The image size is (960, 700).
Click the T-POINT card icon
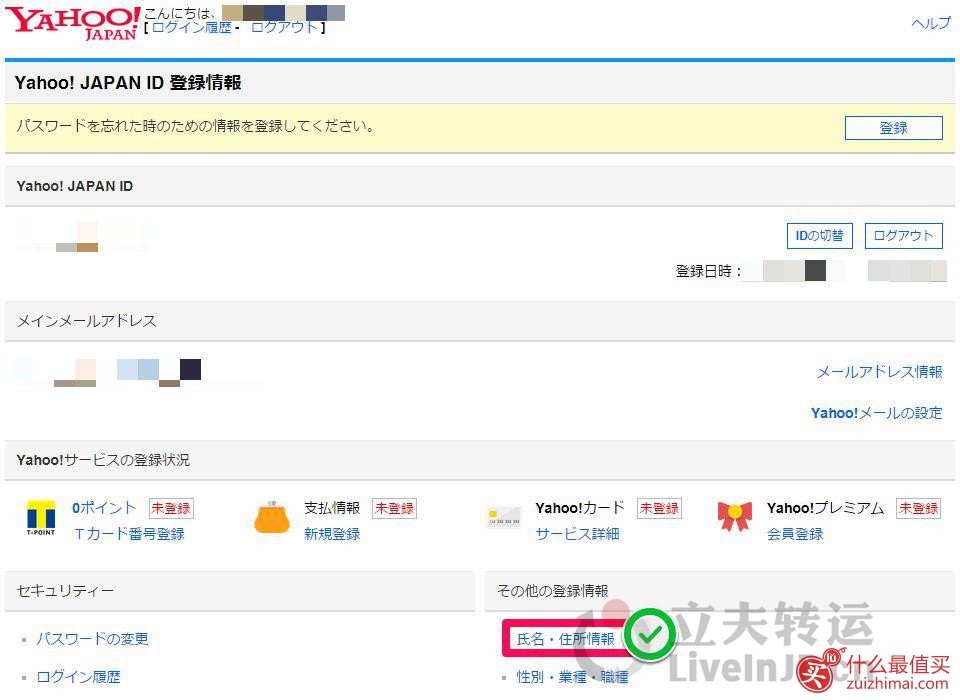tap(41, 519)
